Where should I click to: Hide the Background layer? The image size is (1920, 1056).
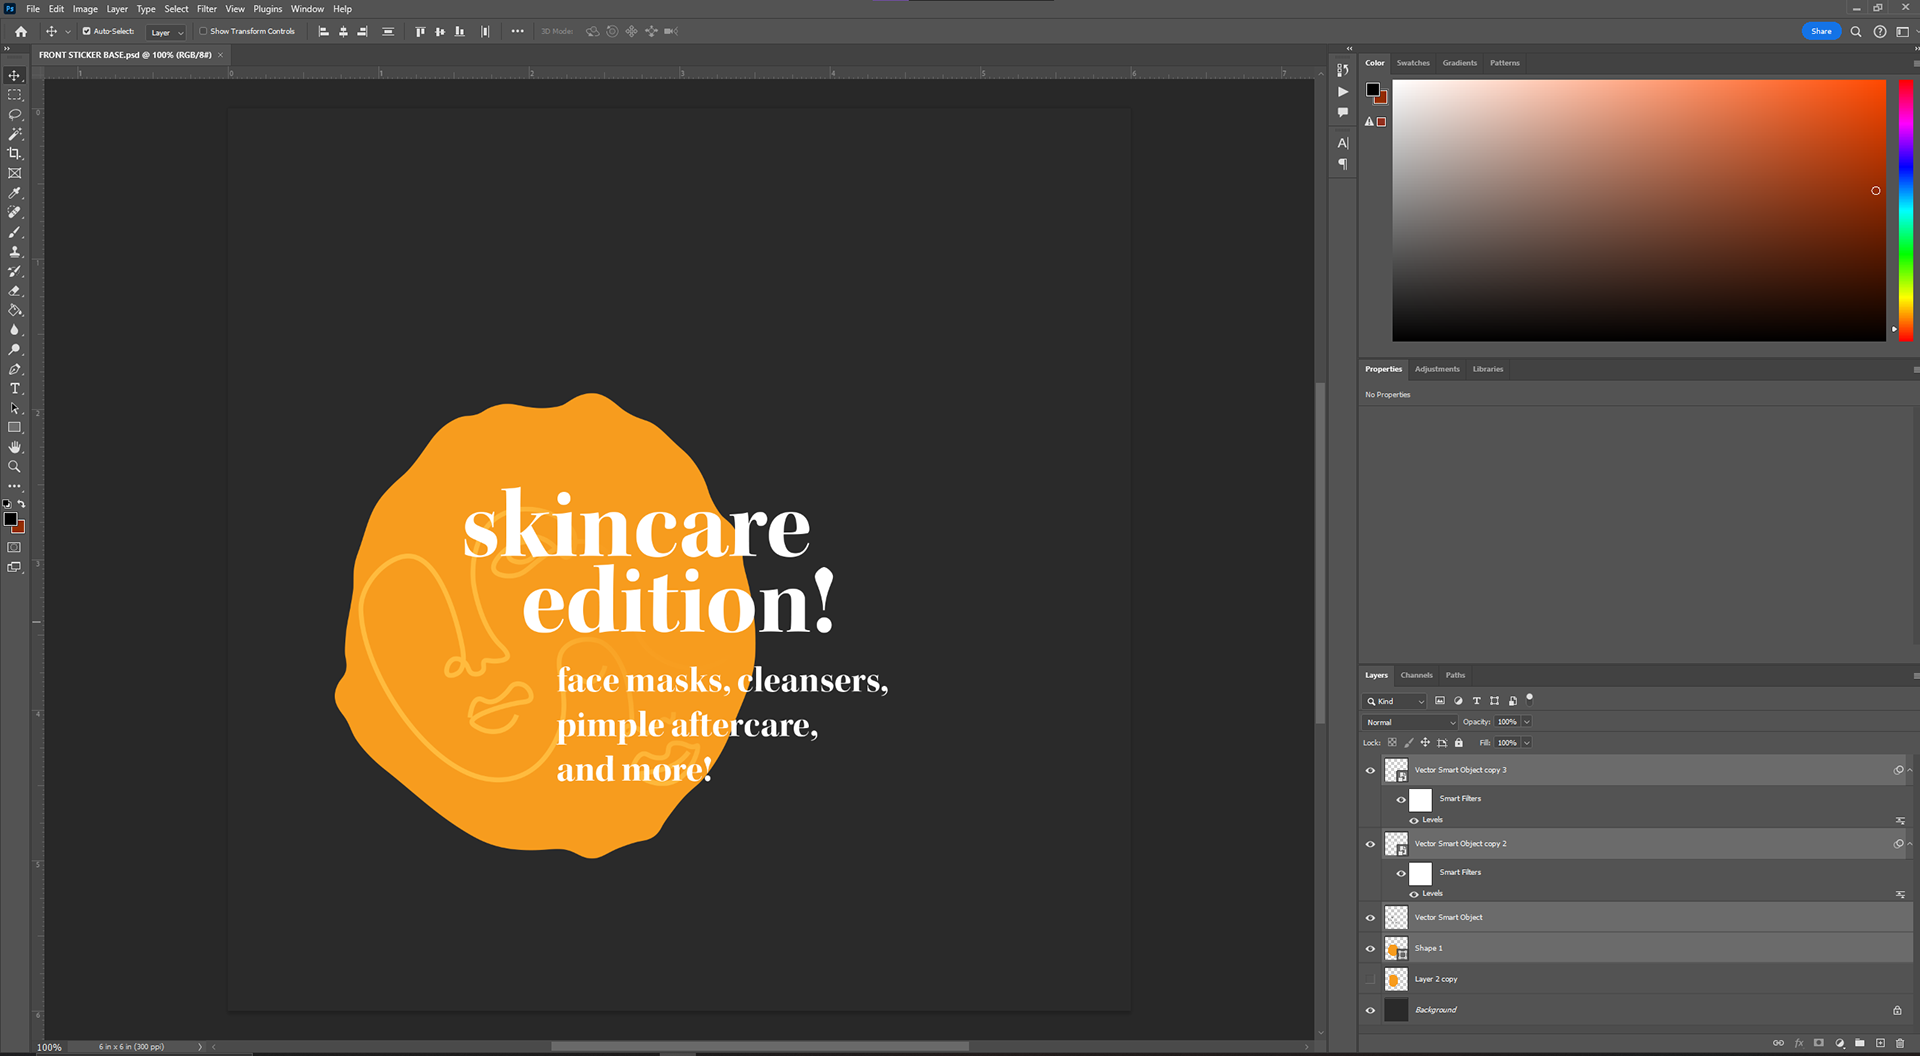(1370, 1010)
